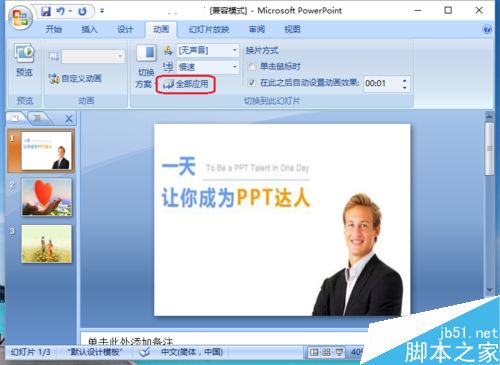Open the 切换方案 transition gallery

pyautogui.click(x=146, y=66)
